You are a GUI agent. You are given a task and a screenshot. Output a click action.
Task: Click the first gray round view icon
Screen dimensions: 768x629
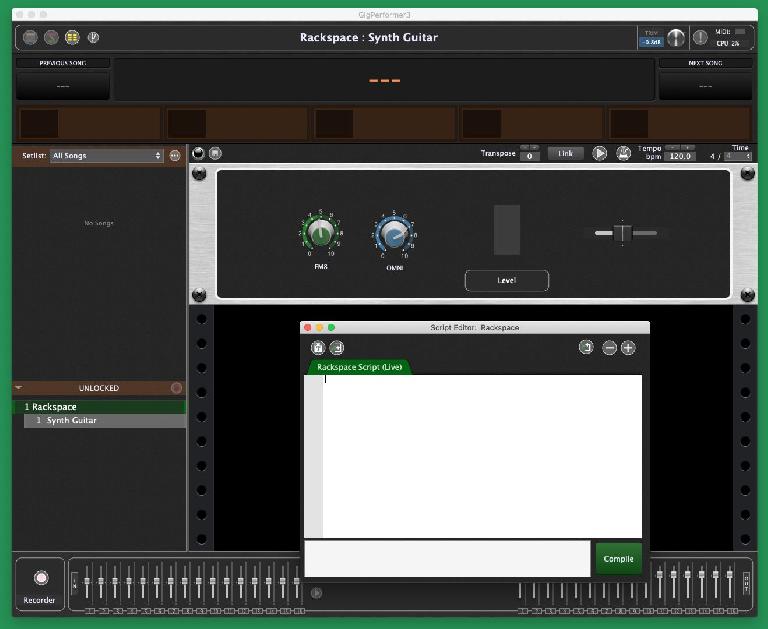[x=30, y=37]
